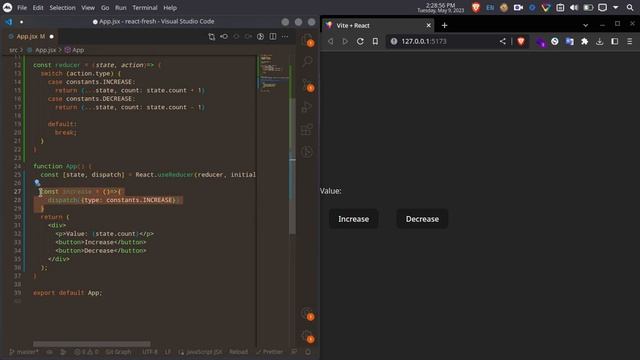Open the File menu
The height and width of the screenshot is (360, 640).
[22, 8]
